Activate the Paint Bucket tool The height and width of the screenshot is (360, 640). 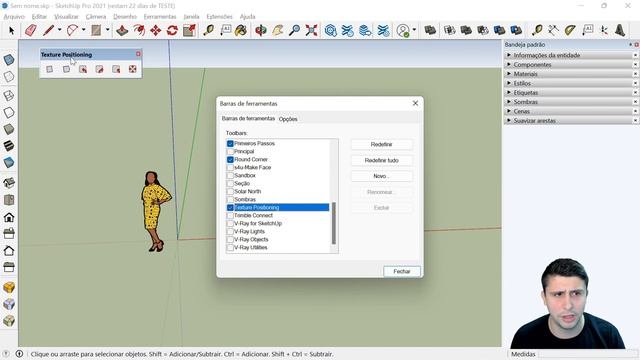click(241, 31)
